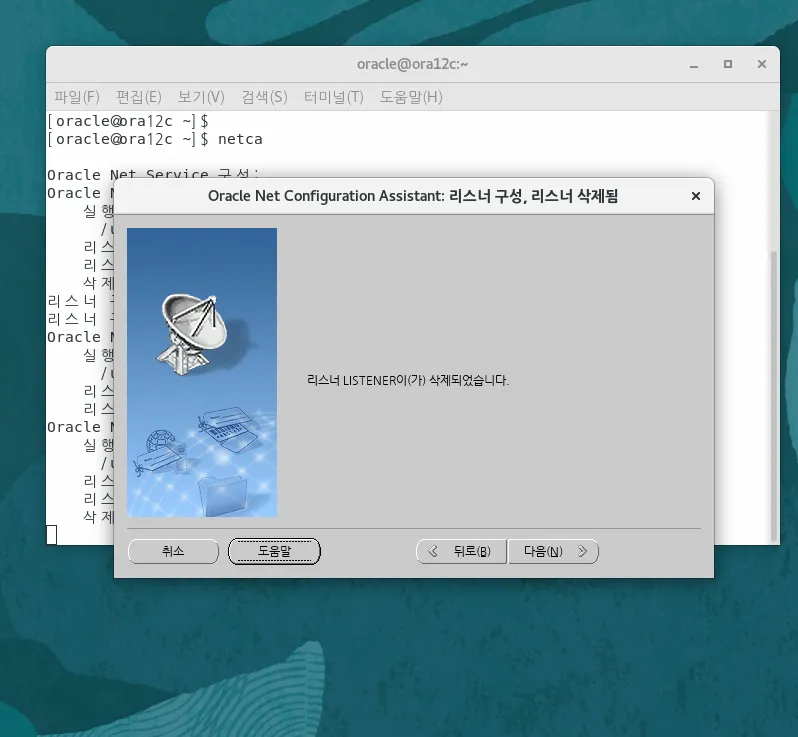The height and width of the screenshot is (737, 798).
Task: Click the 'netca' command text in terminal
Action: 240,139
